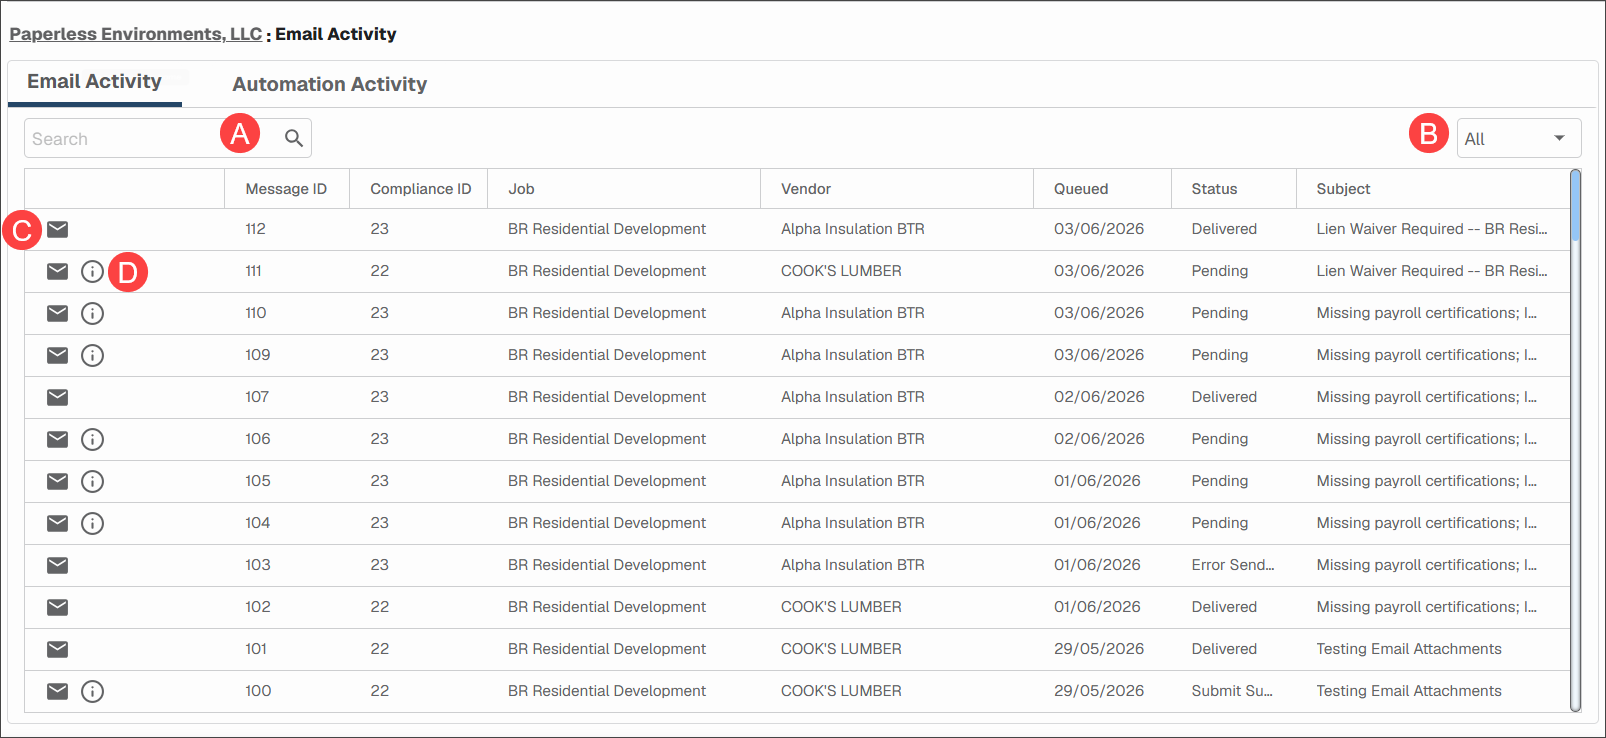Click info icon for message 110
Viewport: 1606px width, 738px height.
click(x=92, y=313)
